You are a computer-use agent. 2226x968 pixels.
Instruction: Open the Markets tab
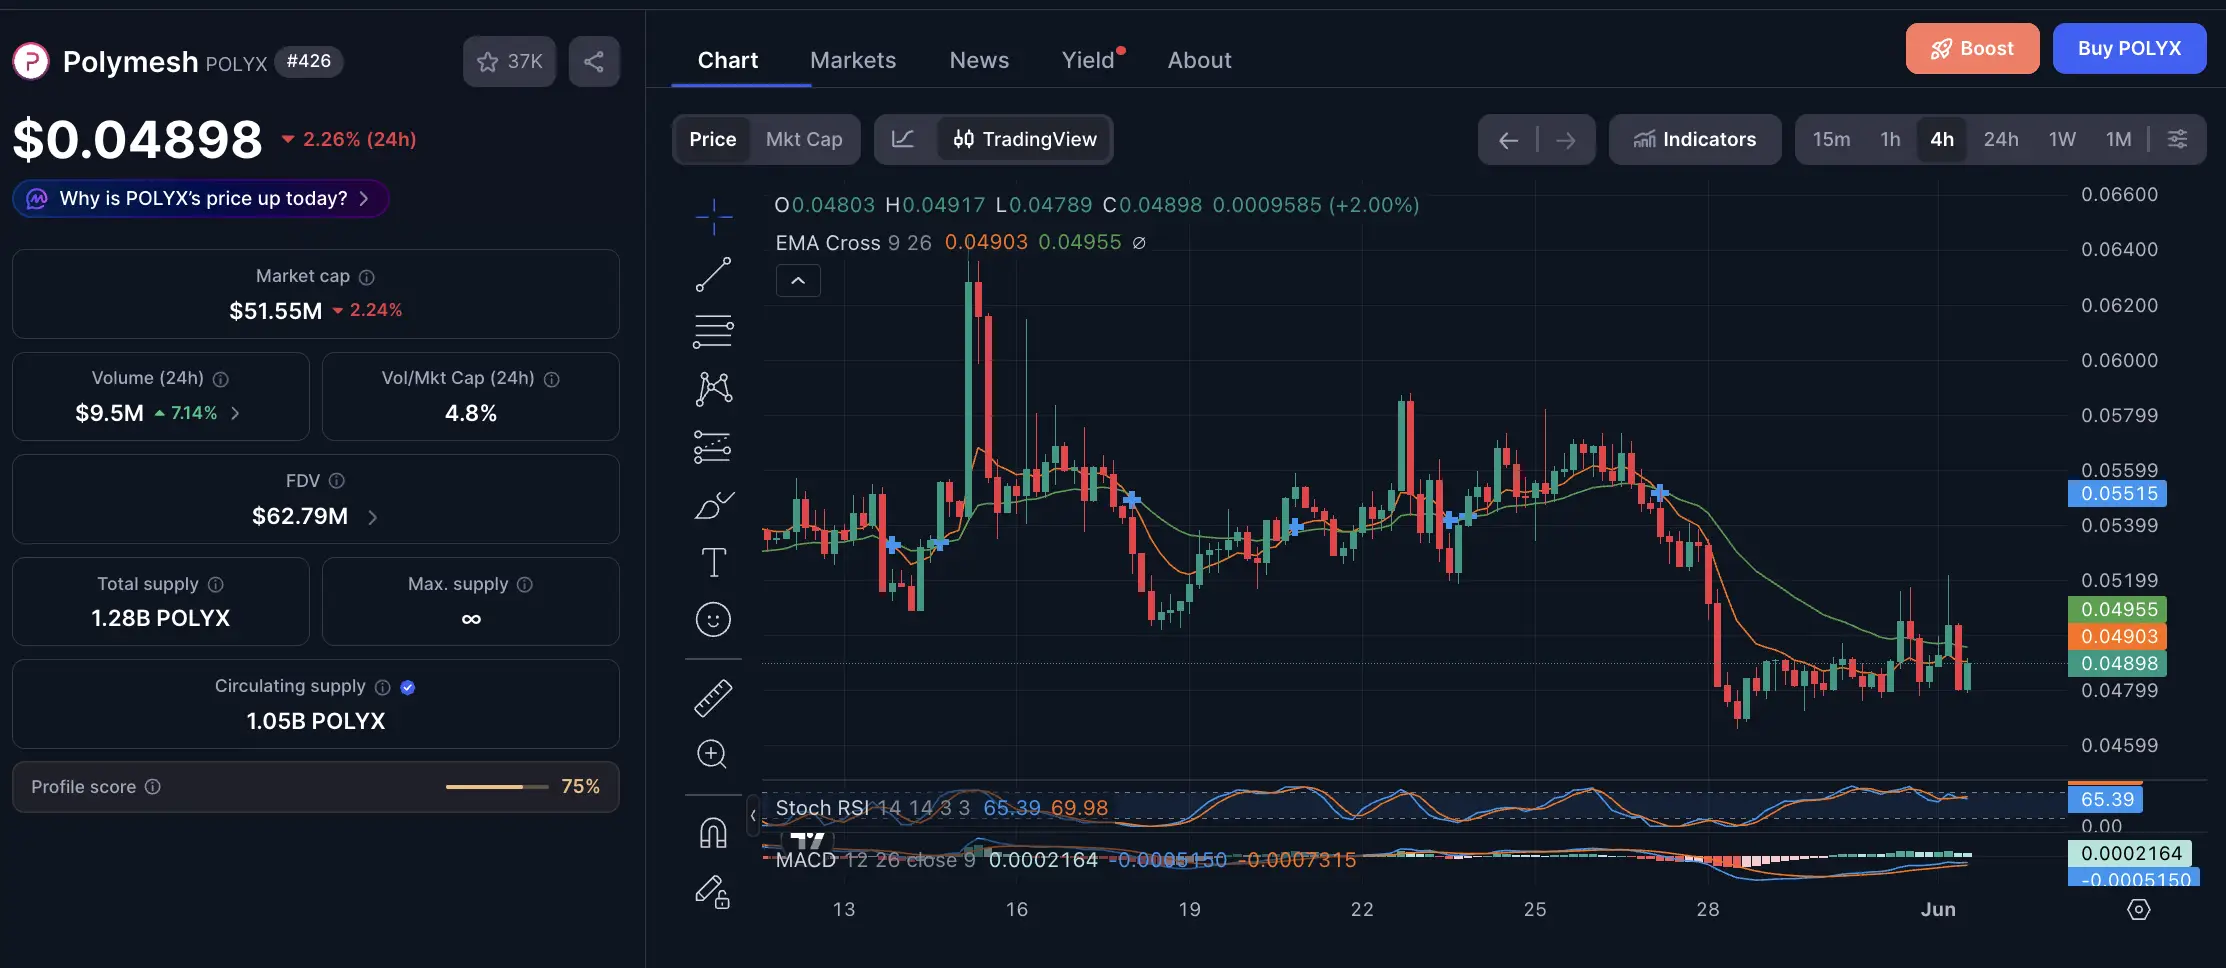[853, 60]
